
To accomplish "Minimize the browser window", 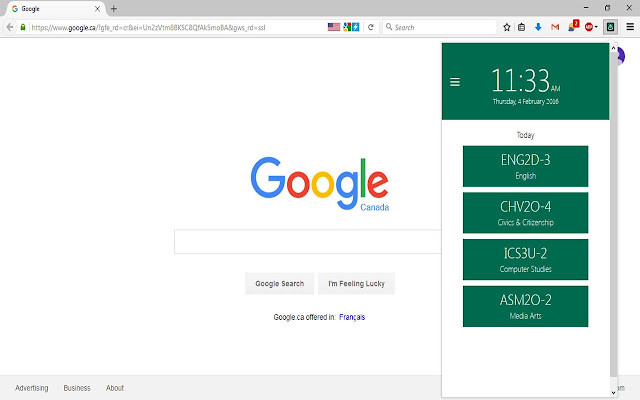I will [x=586, y=8].
